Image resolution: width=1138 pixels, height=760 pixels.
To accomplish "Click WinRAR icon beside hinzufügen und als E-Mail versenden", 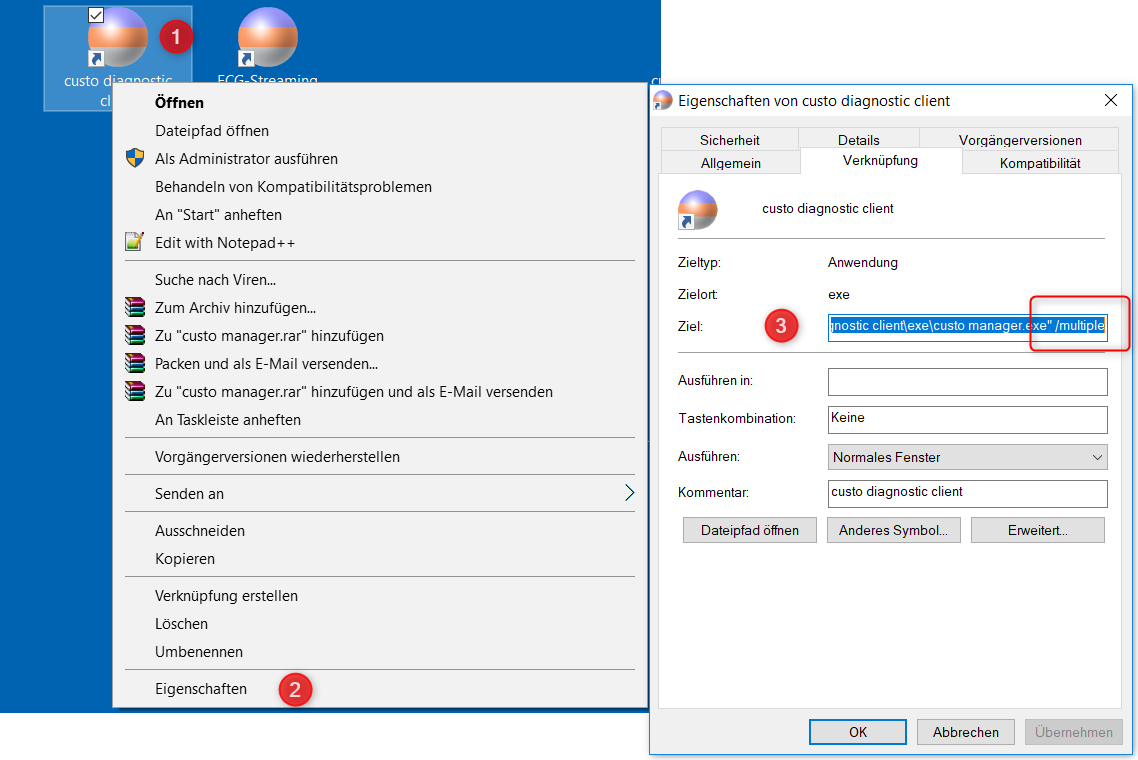I will point(135,391).
